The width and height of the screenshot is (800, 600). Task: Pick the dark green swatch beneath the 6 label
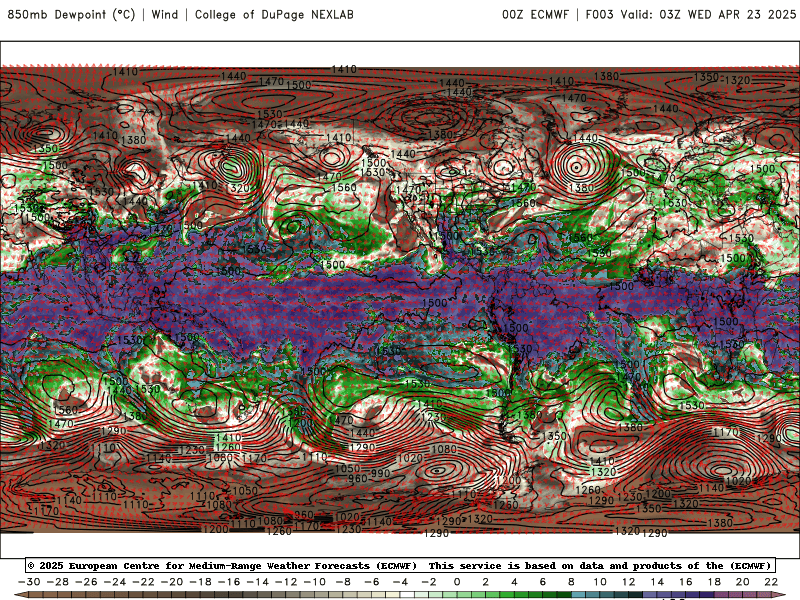550,596
